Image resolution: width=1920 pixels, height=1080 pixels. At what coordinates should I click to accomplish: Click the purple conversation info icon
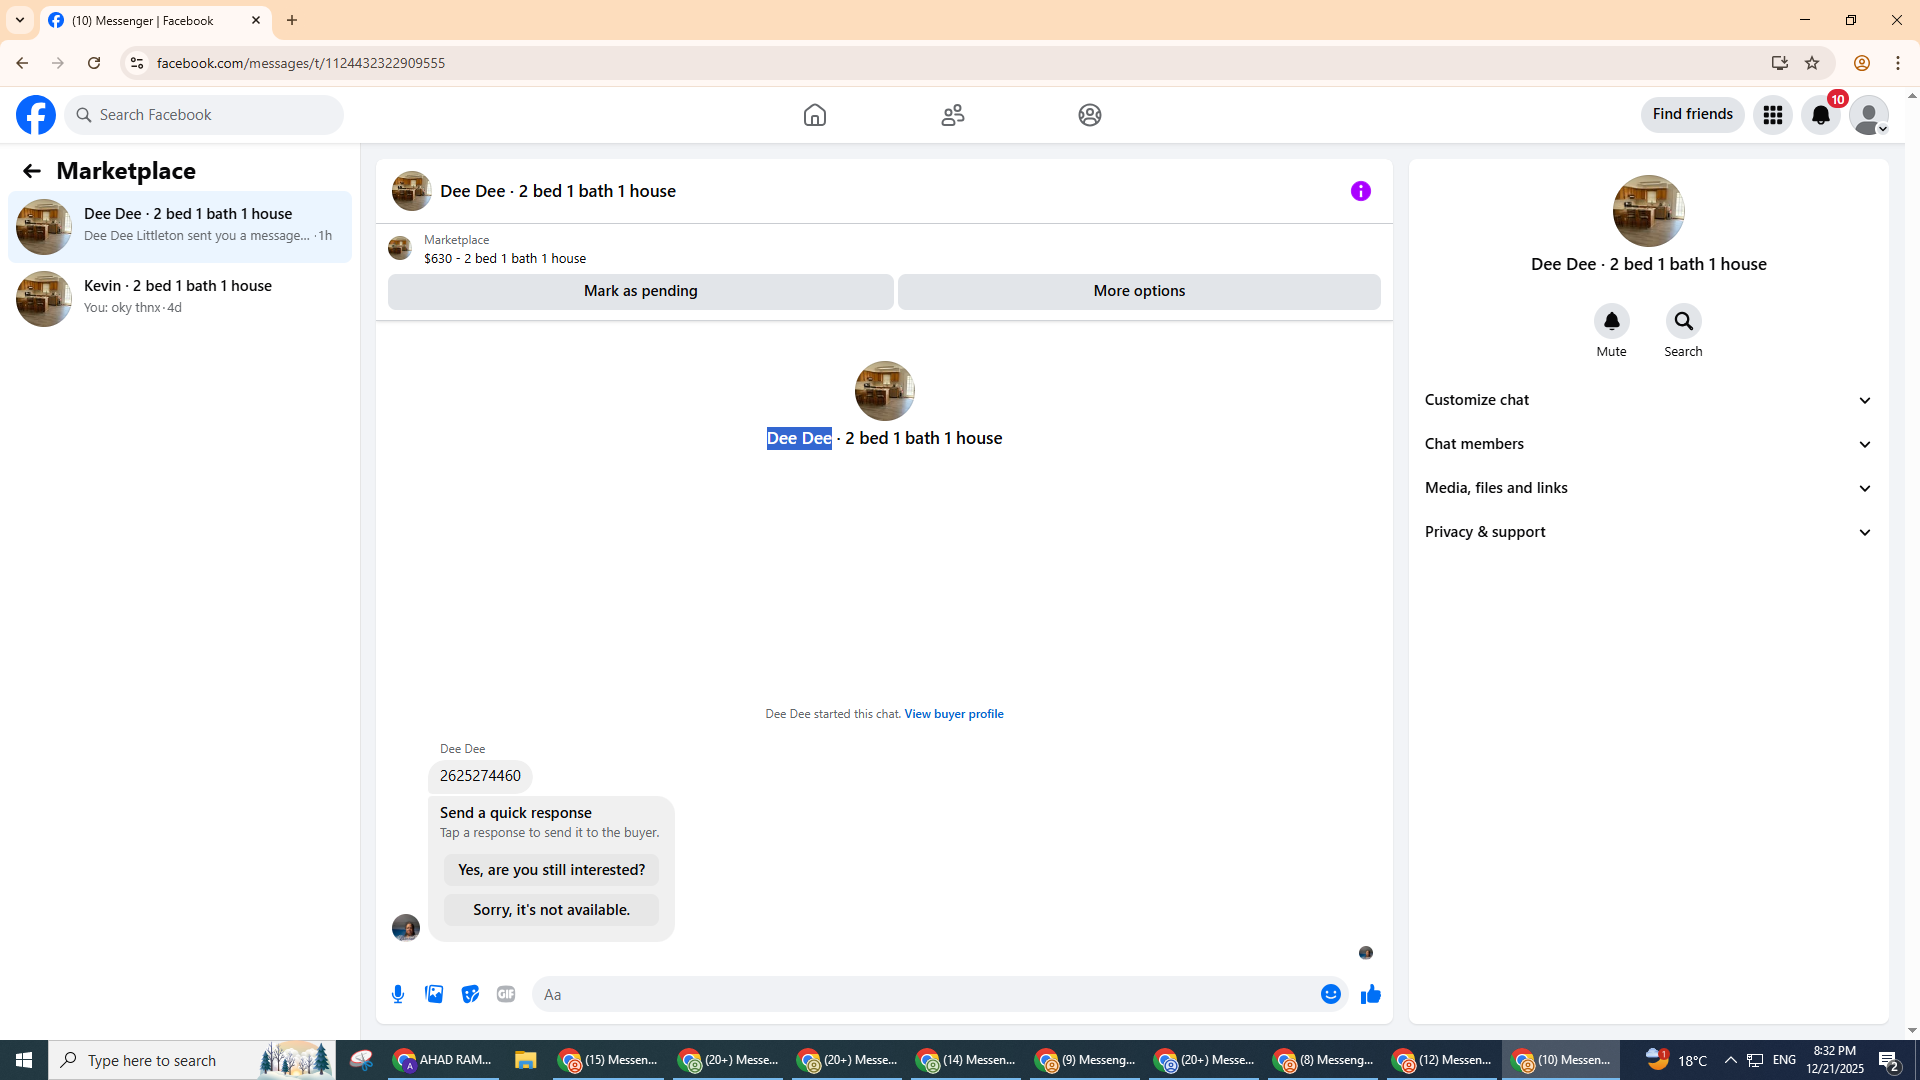point(1360,191)
